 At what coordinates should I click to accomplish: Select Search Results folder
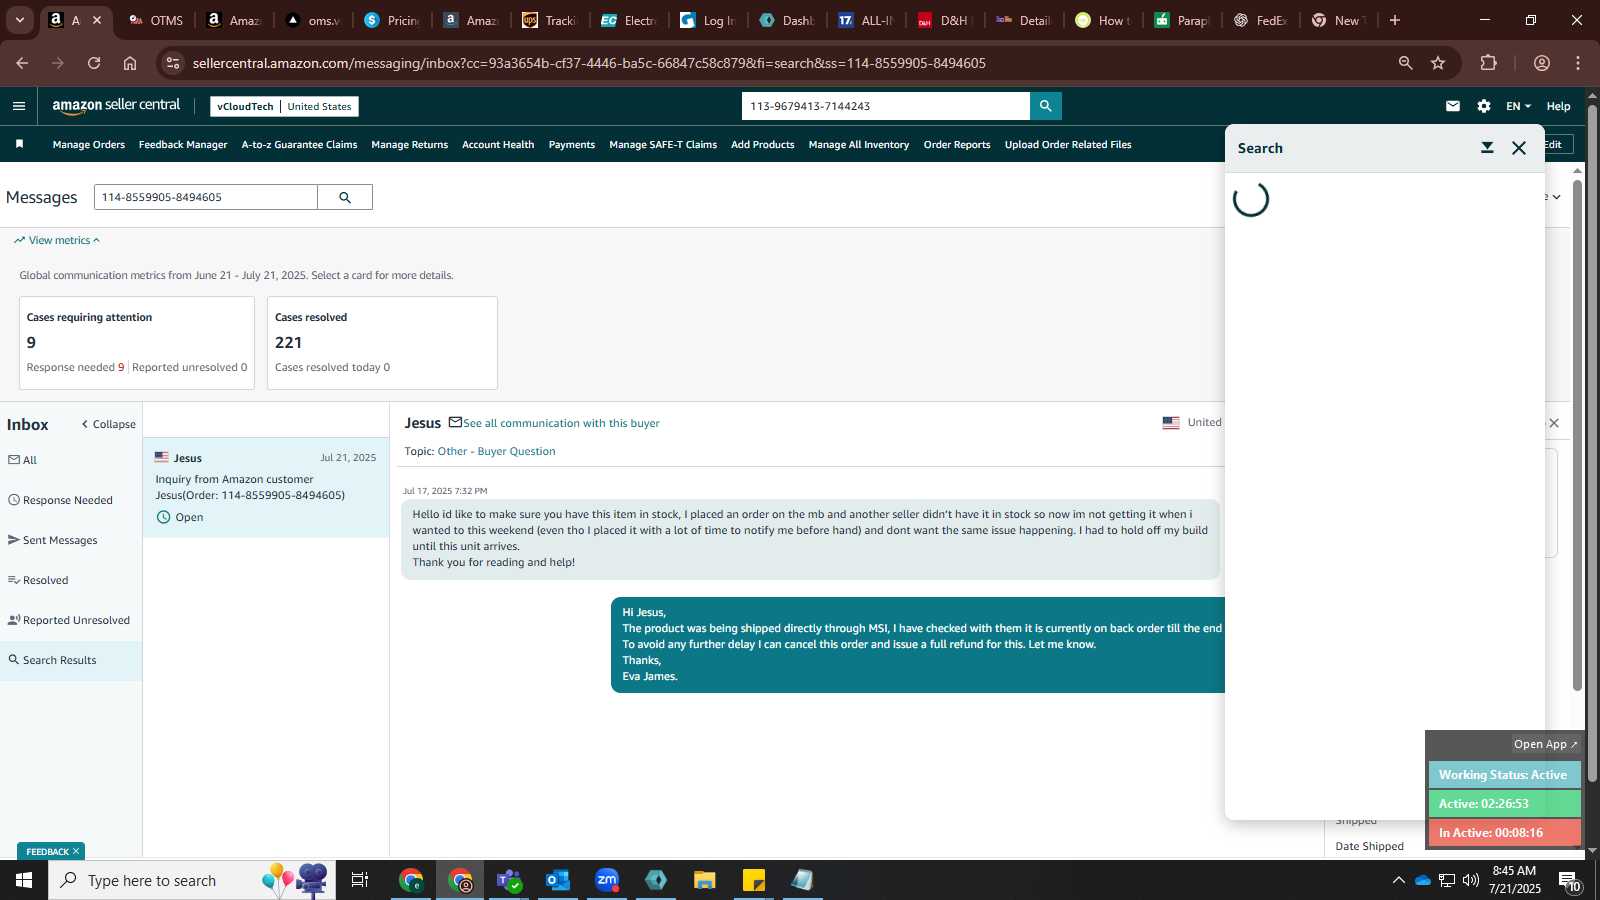[53, 660]
